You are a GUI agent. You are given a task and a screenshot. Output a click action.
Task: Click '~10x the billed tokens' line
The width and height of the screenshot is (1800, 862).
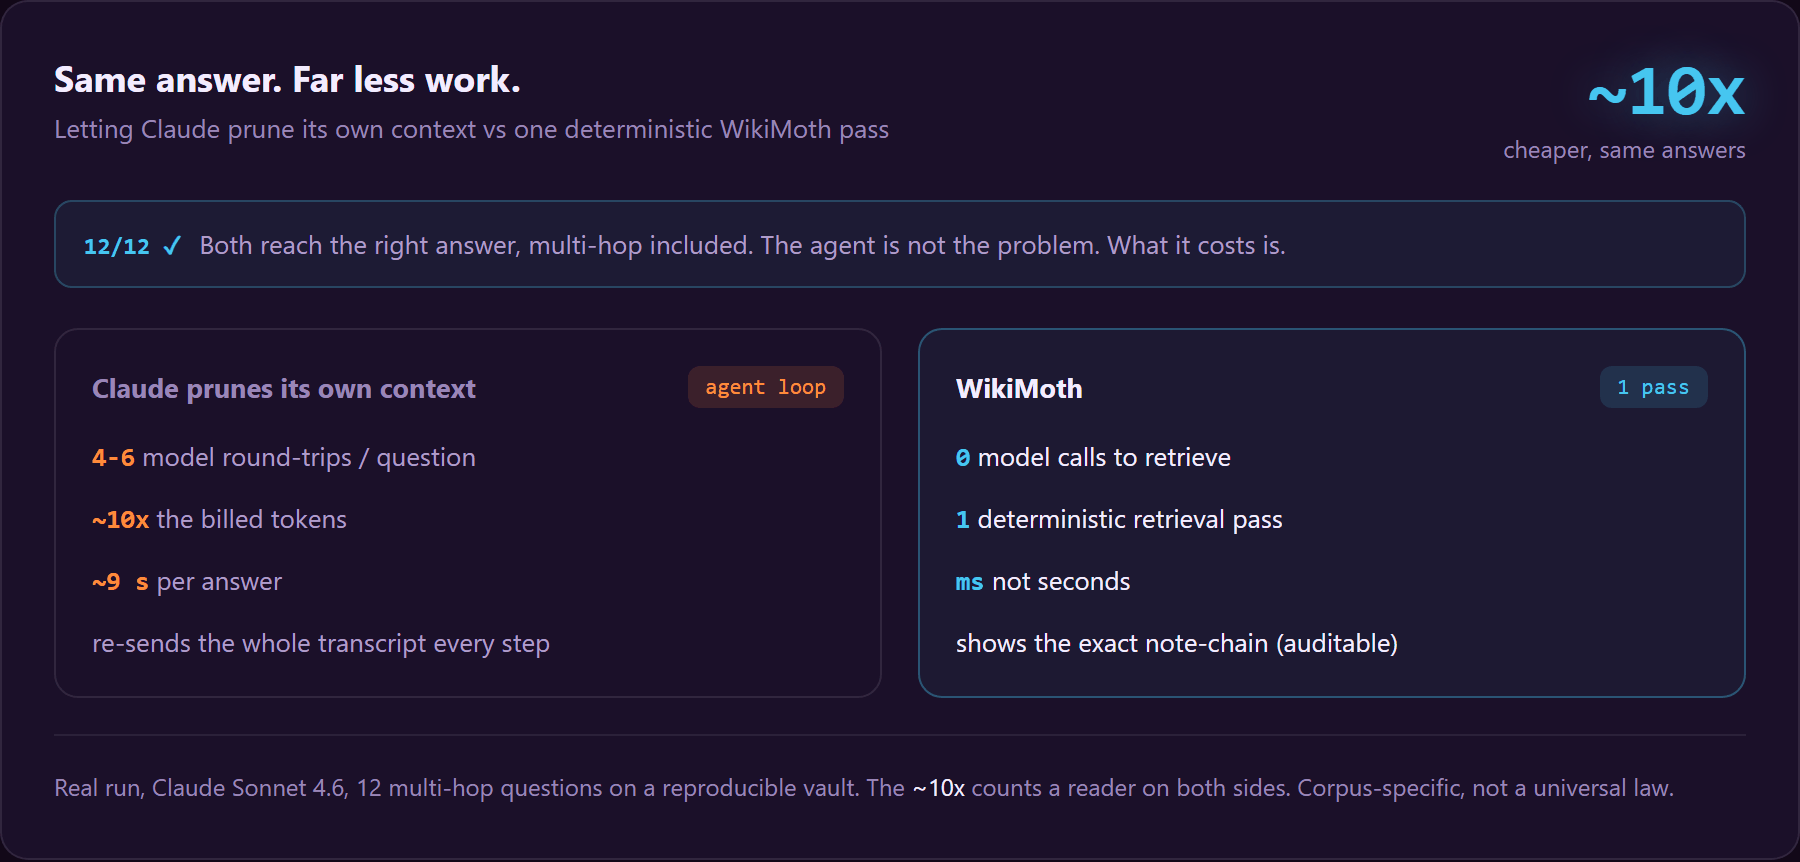(219, 520)
